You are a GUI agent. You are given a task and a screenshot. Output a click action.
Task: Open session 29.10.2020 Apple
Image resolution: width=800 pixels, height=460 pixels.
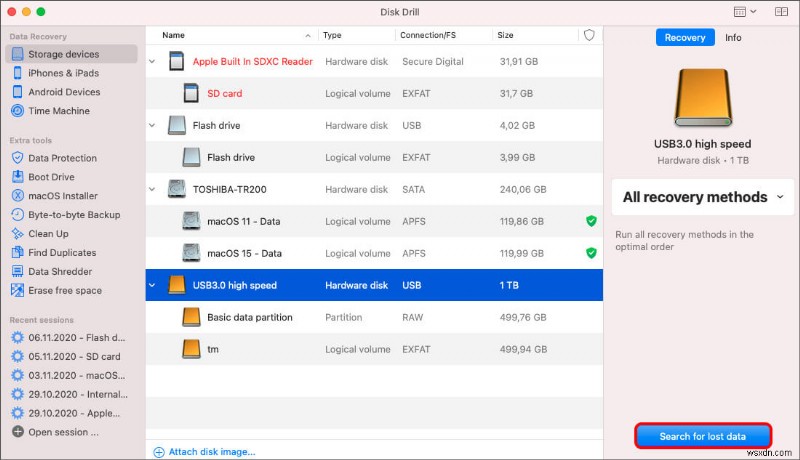(74, 413)
